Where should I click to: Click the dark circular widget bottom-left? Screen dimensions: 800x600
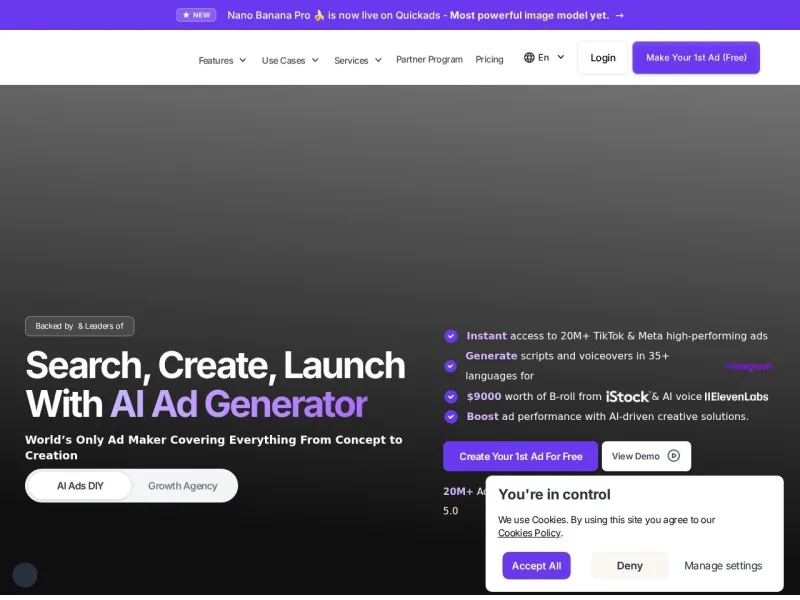tap(25, 575)
